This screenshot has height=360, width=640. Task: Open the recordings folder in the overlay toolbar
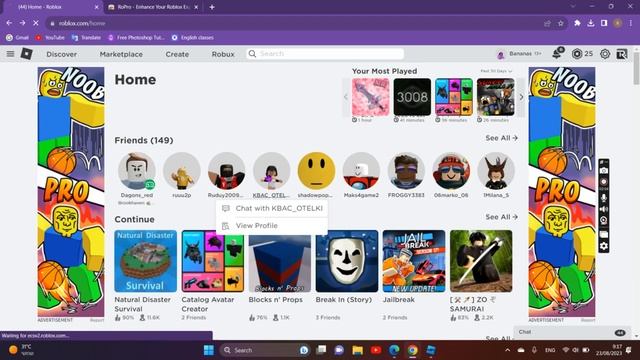pyautogui.click(x=604, y=234)
